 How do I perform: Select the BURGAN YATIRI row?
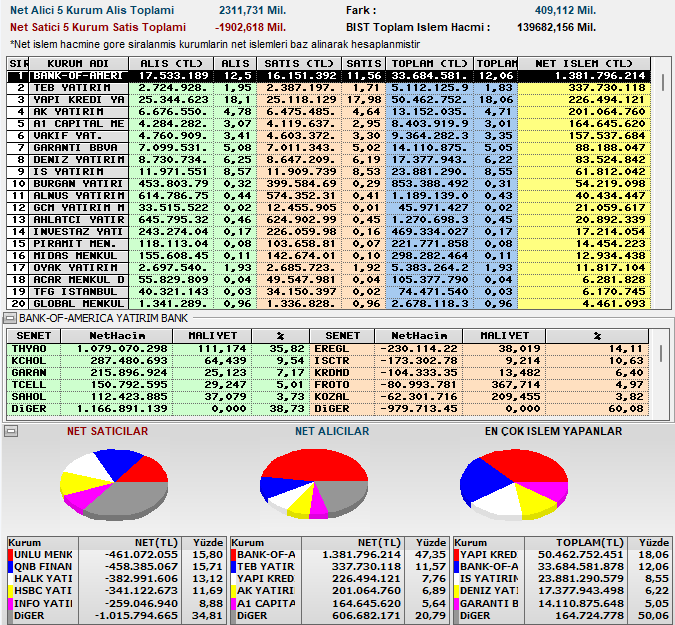(x=328, y=184)
